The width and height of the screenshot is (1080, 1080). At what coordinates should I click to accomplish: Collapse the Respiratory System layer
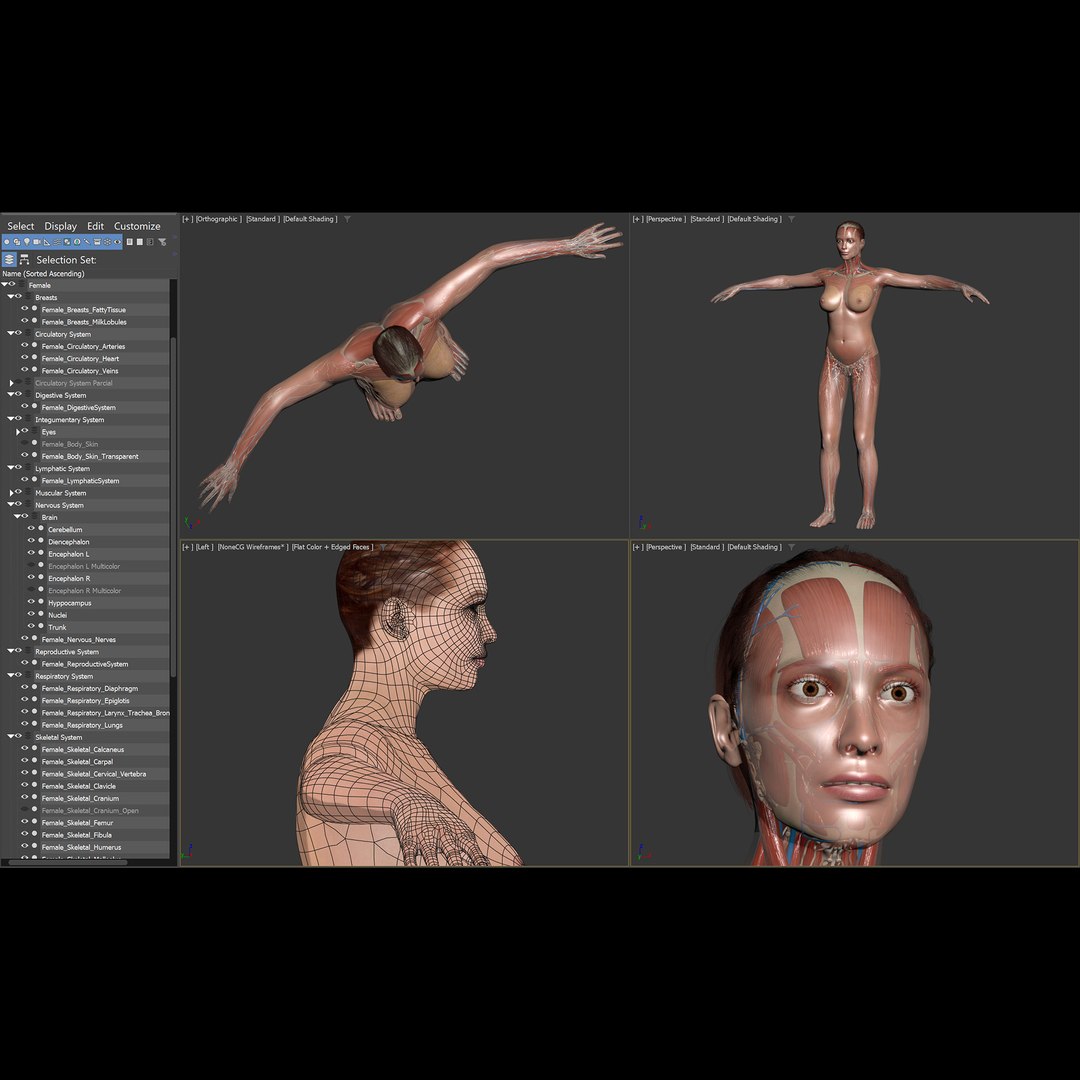coord(10,676)
